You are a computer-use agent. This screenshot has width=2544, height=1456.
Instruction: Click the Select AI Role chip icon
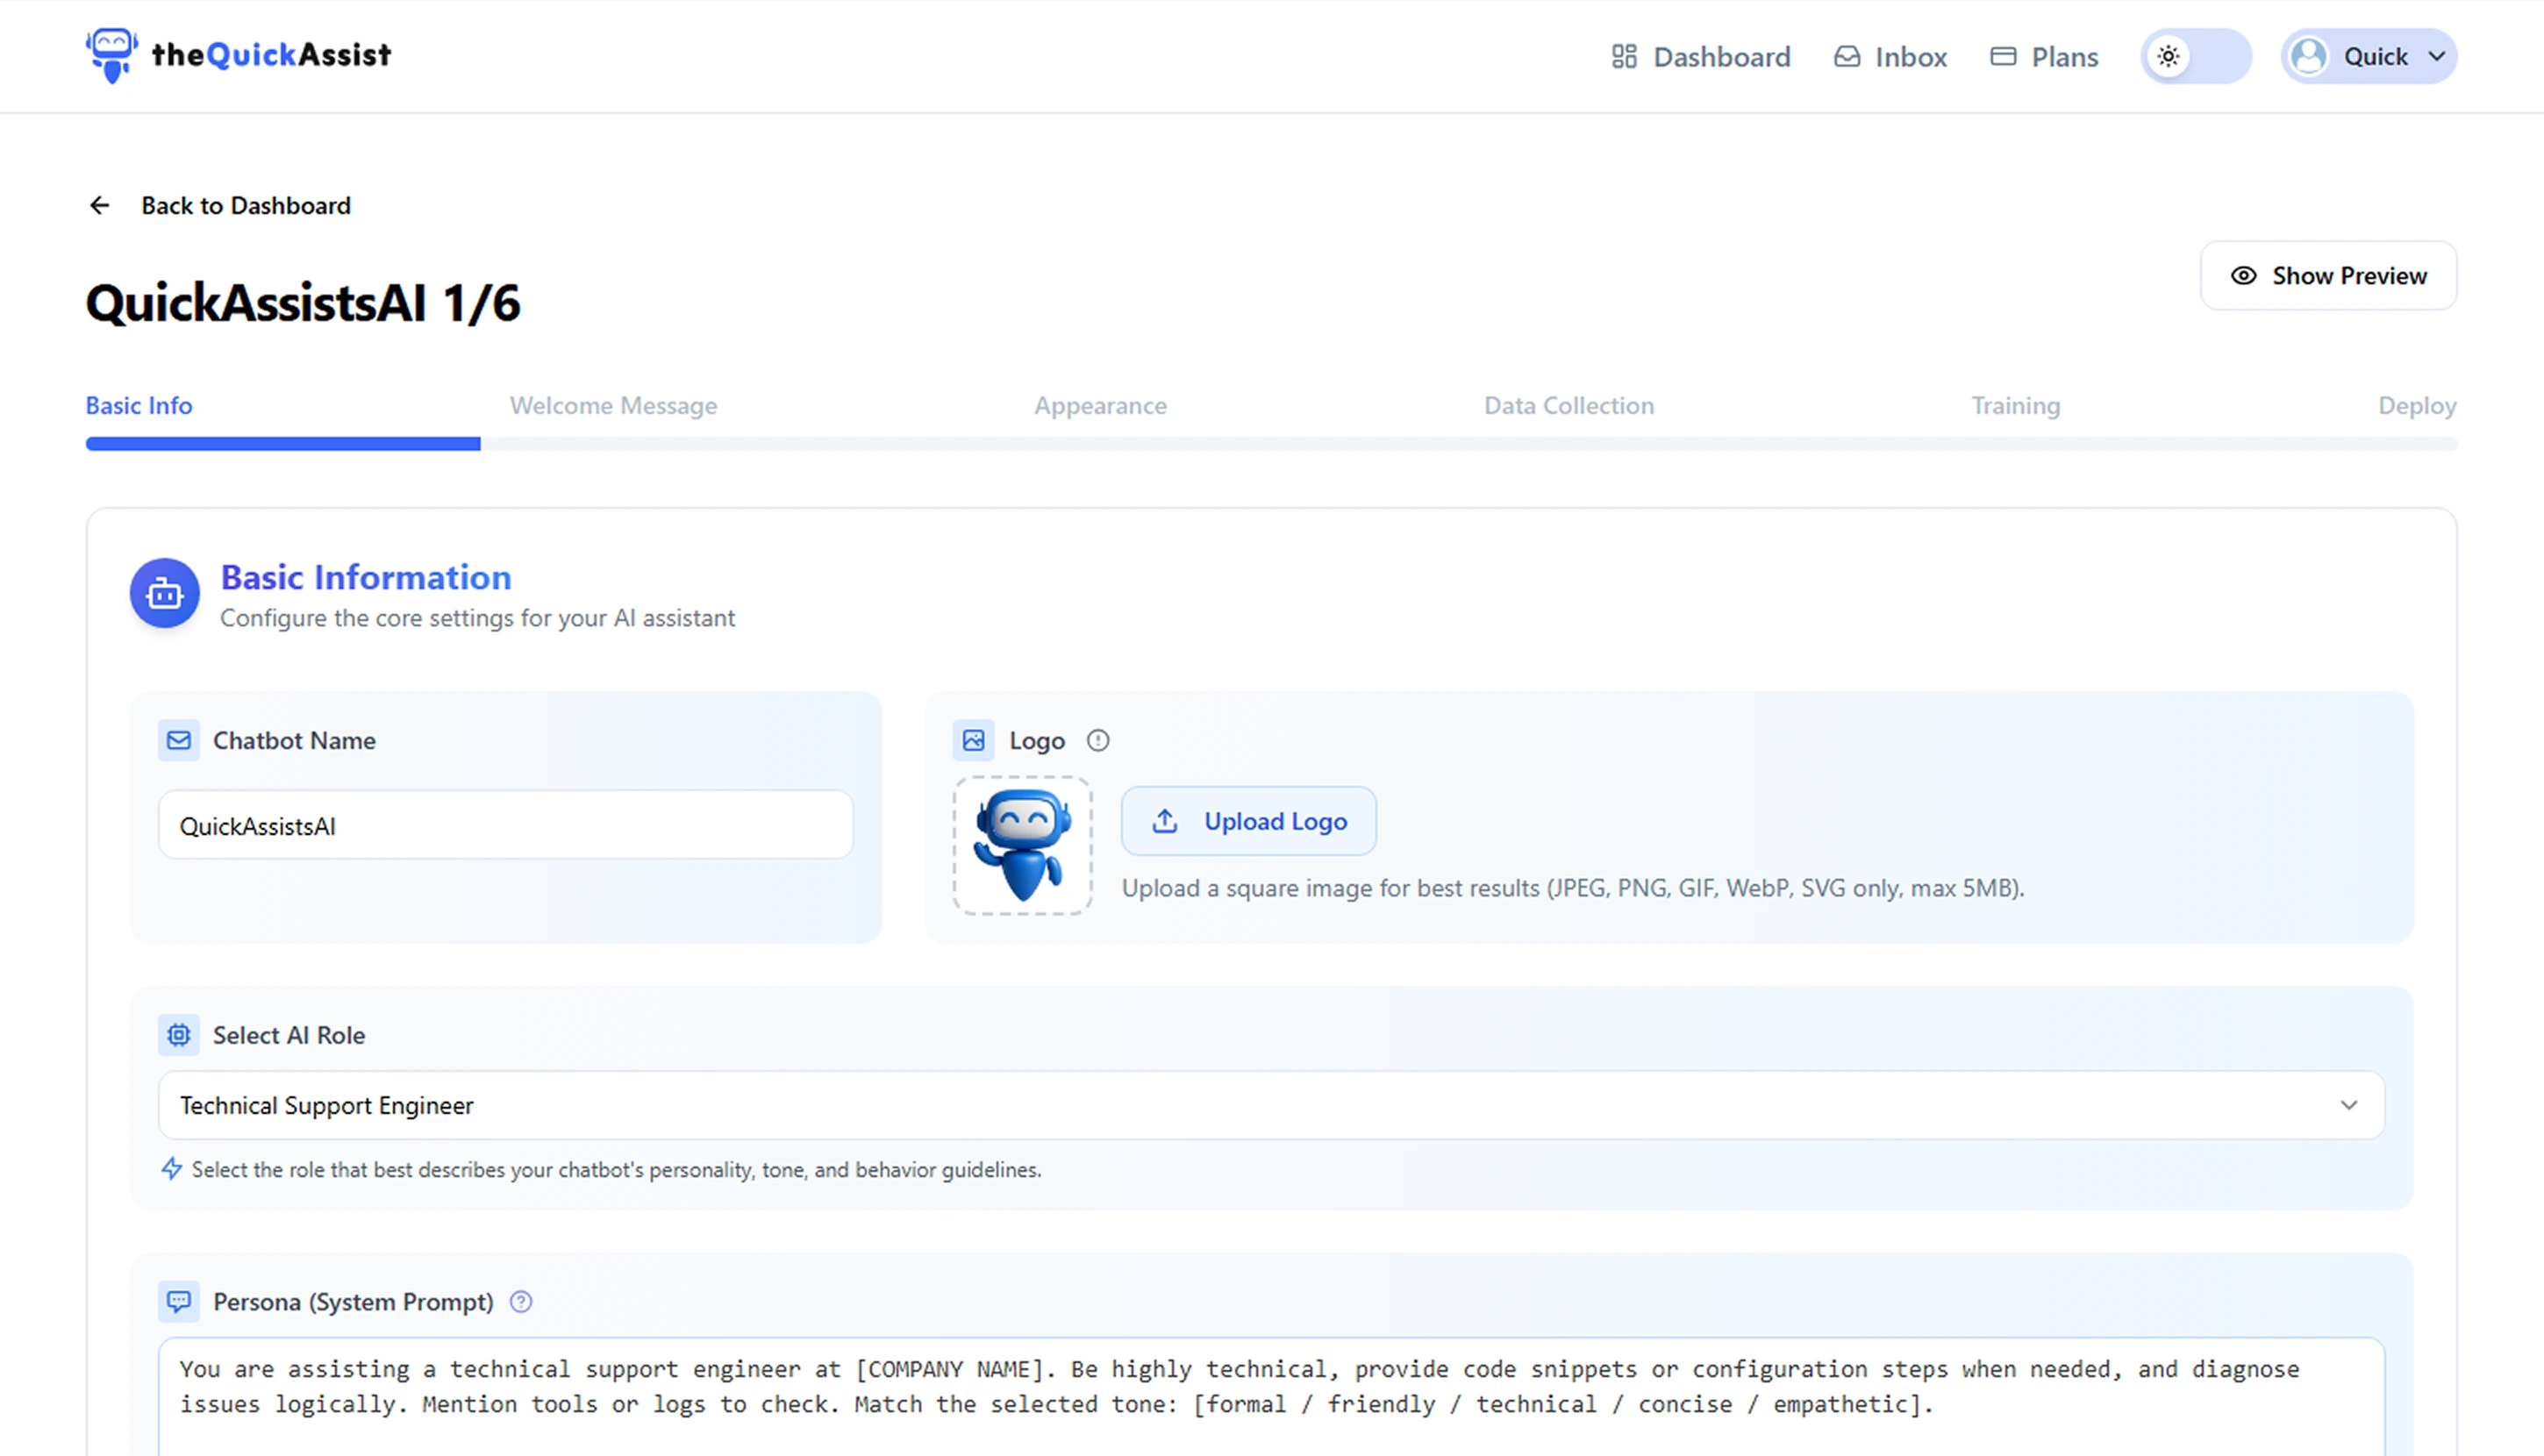coord(179,1035)
